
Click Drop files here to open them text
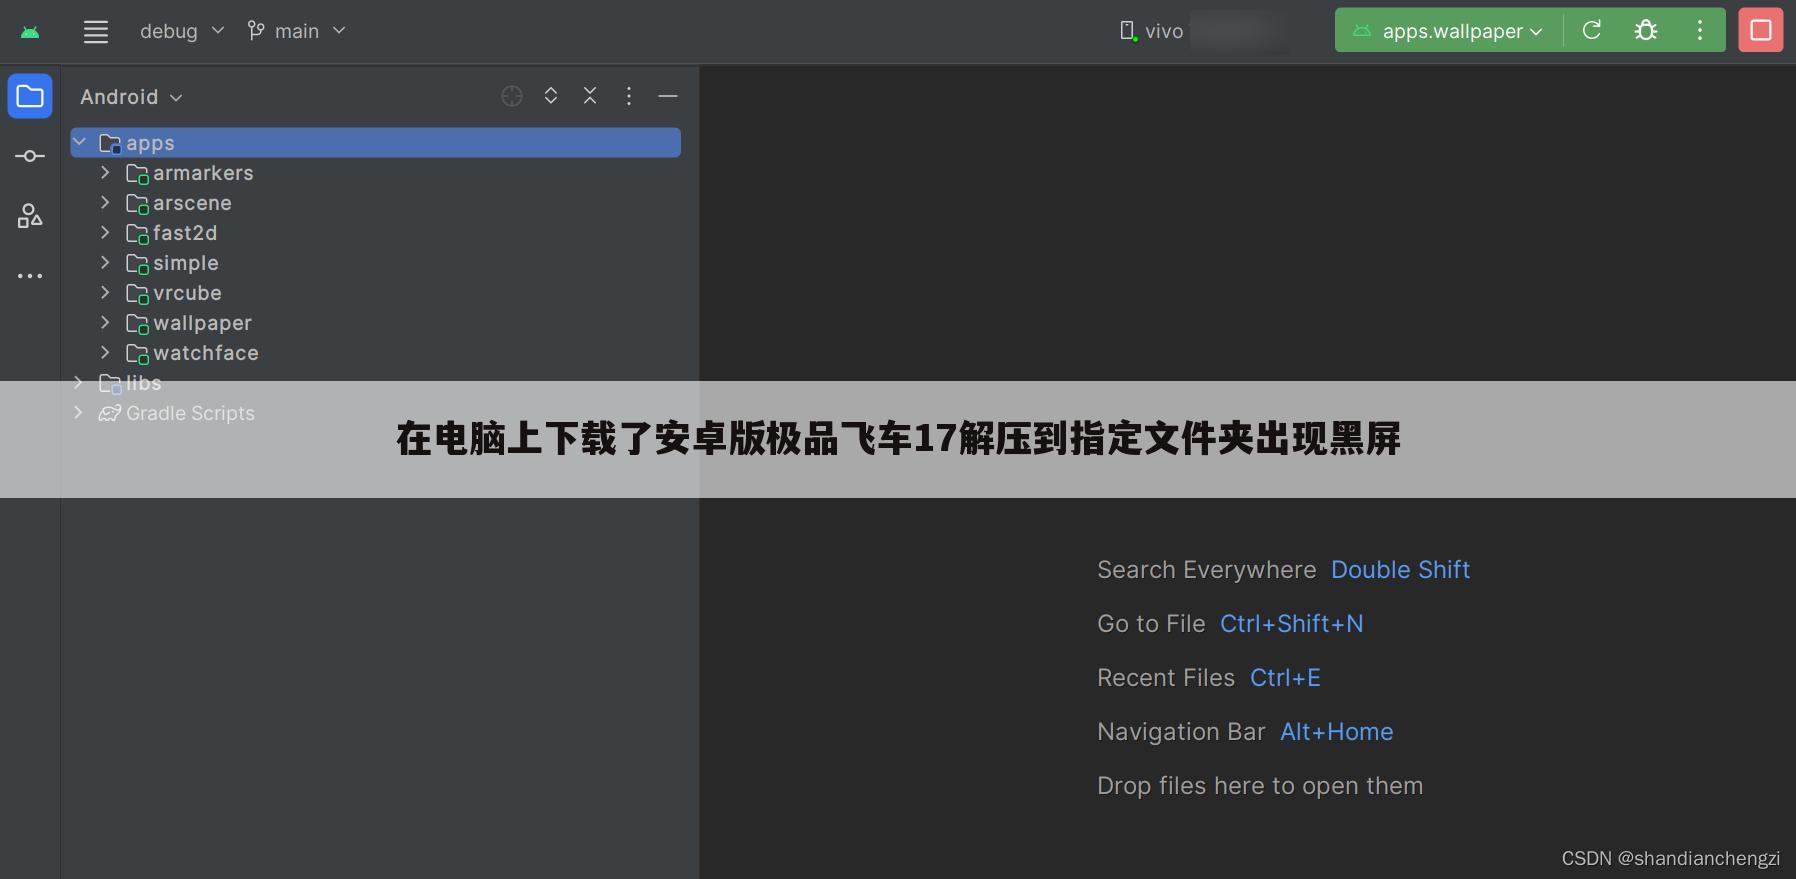coord(1260,786)
